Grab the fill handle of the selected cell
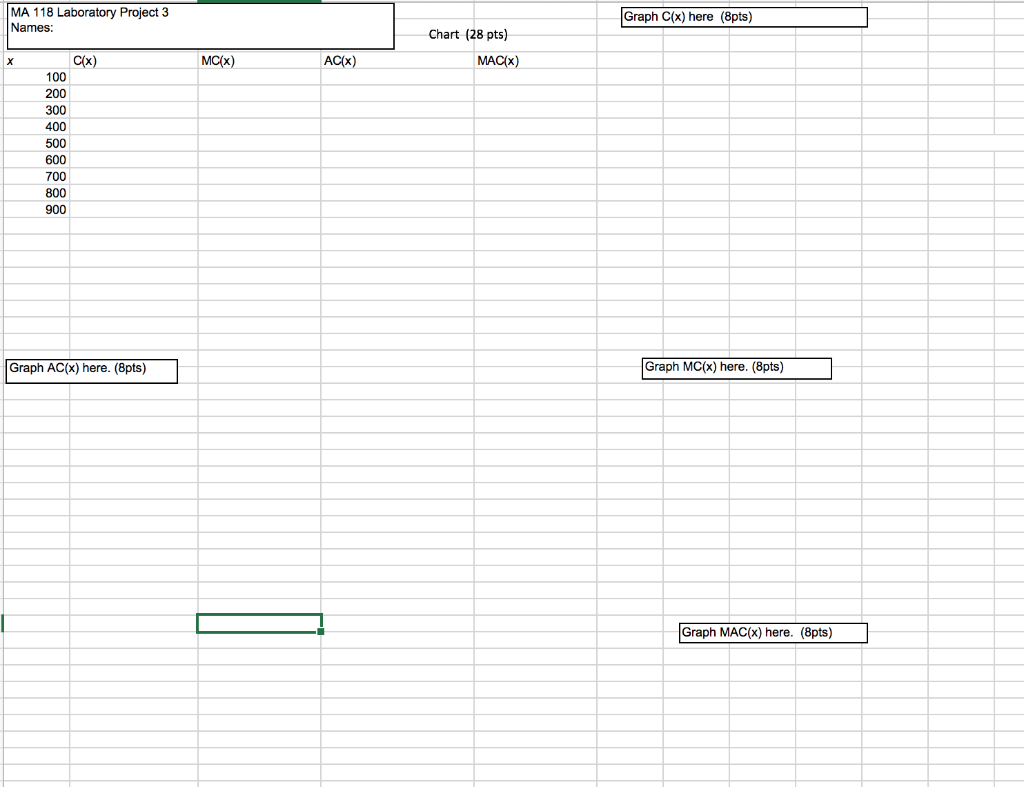The image size is (1024, 787). pyautogui.click(x=321, y=631)
